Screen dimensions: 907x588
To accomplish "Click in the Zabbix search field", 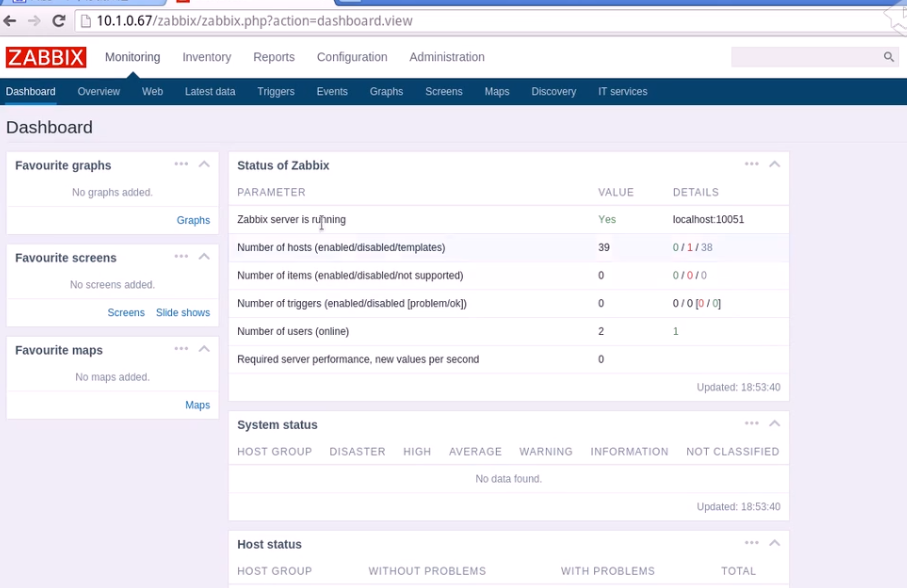I will [x=806, y=57].
